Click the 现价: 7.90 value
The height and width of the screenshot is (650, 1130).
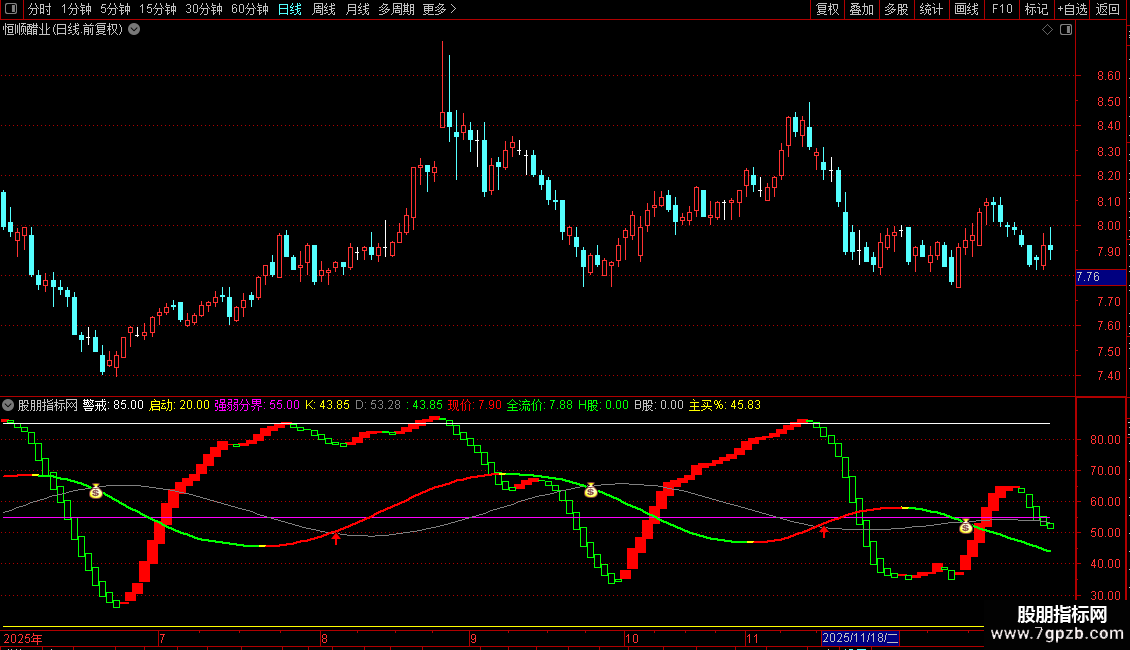pos(474,405)
